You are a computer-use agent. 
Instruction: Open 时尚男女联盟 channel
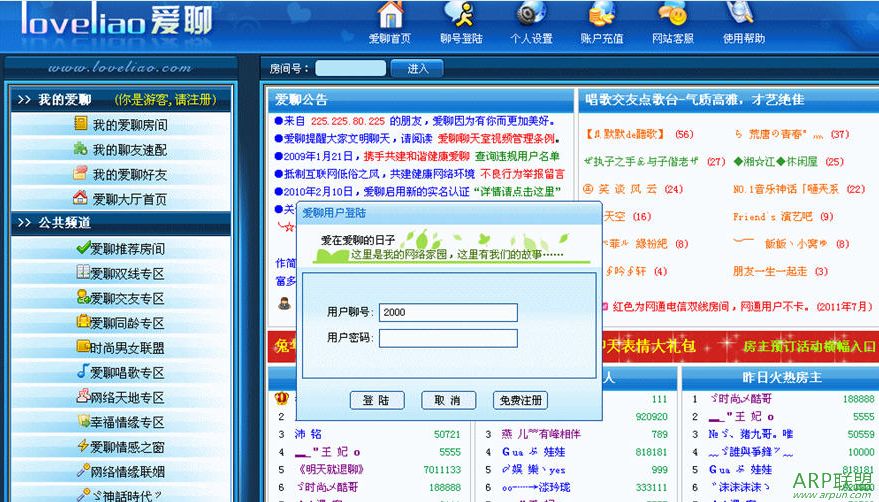point(121,347)
